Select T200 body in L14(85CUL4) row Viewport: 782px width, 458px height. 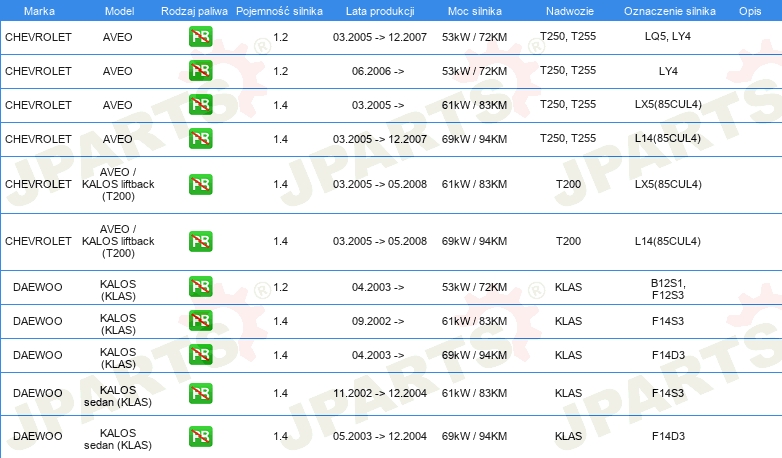click(569, 241)
